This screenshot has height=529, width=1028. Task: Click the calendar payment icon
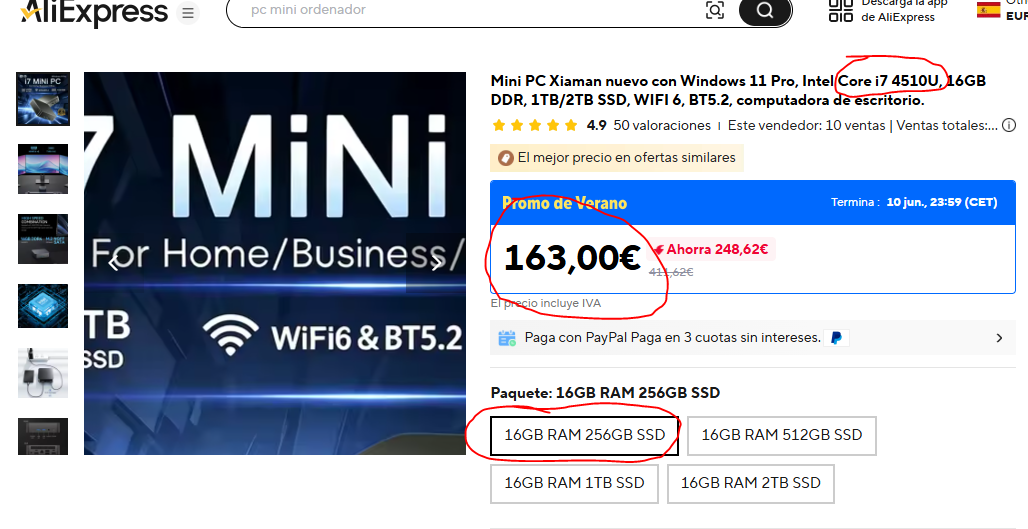[x=507, y=338]
